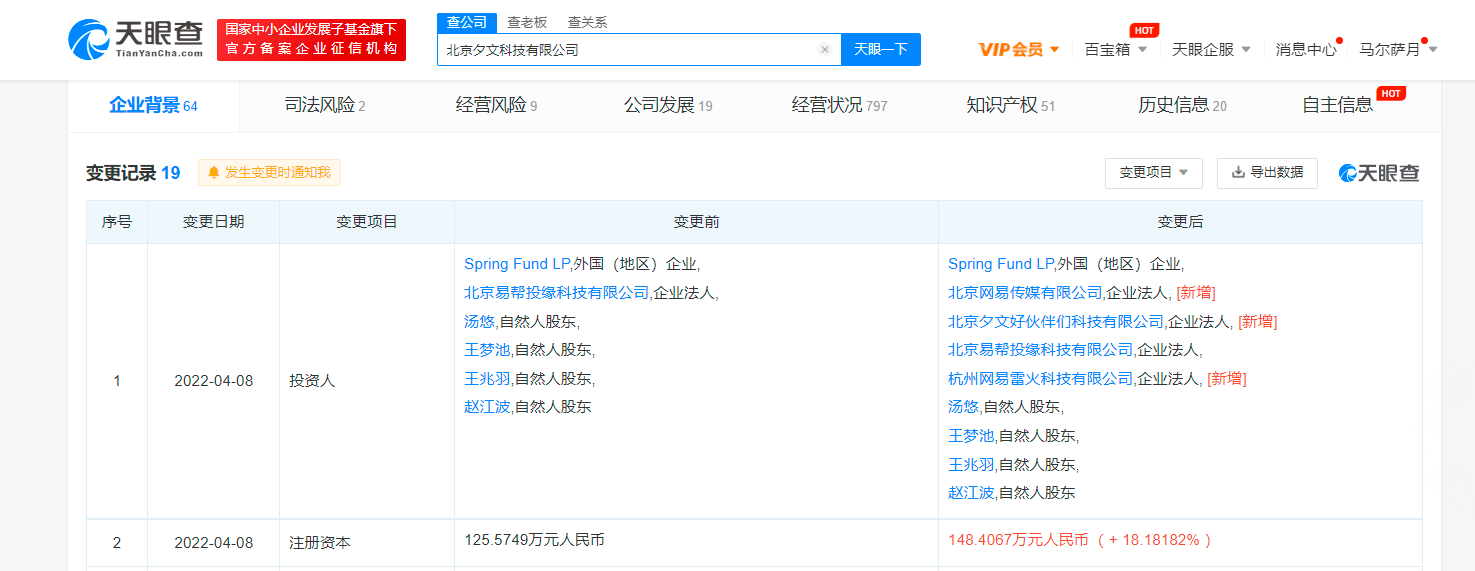Screen dimensions: 1475x571
Task: Open 北京网易传媒有限公司 link
Action: (x=1025, y=293)
